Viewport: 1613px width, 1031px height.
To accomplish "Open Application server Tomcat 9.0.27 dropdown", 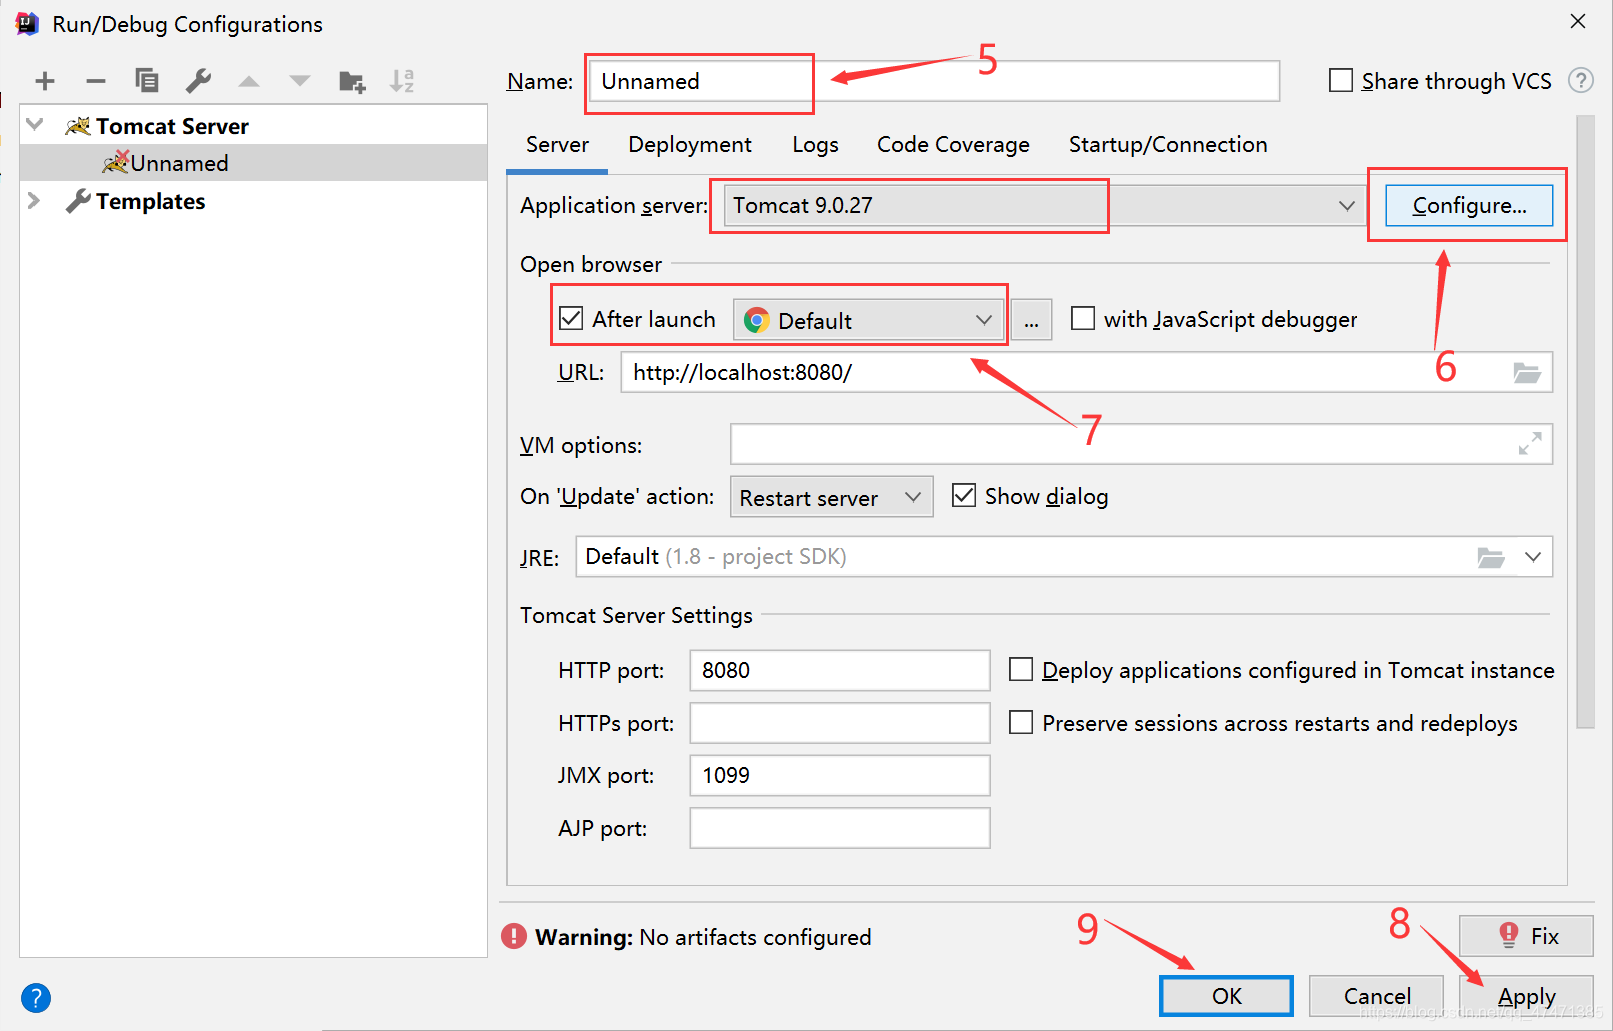I will (x=1044, y=205).
